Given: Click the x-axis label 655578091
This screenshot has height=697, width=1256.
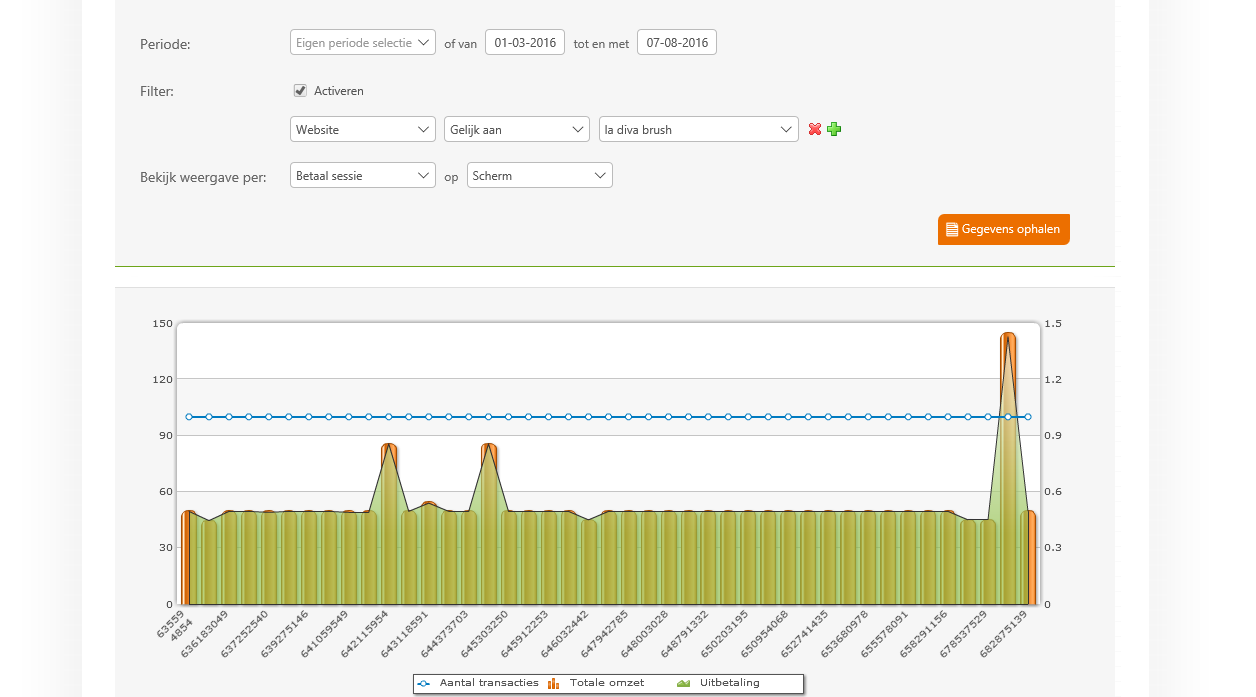Looking at the screenshot, I should 886,633.
